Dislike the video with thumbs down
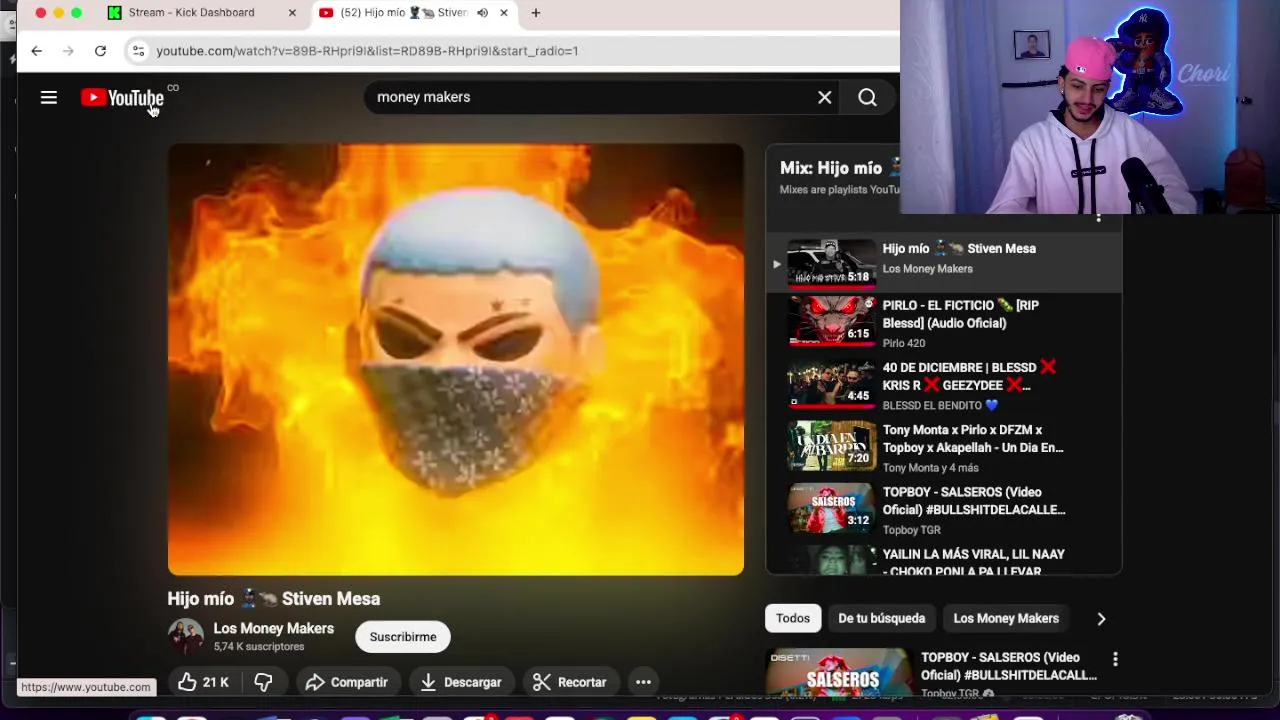This screenshot has width=1280, height=720. point(263,682)
